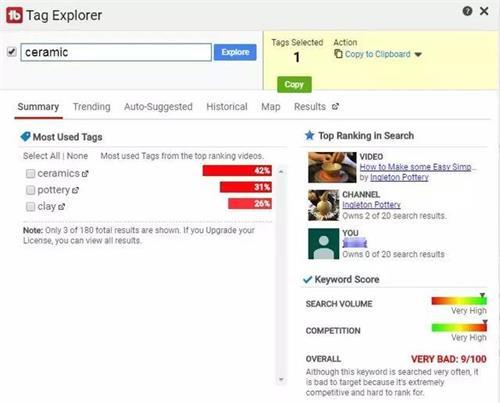Click the Copy to Clipboard page icon
Image resolution: width=500 pixels, height=403 pixels.
(x=338, y=54)
